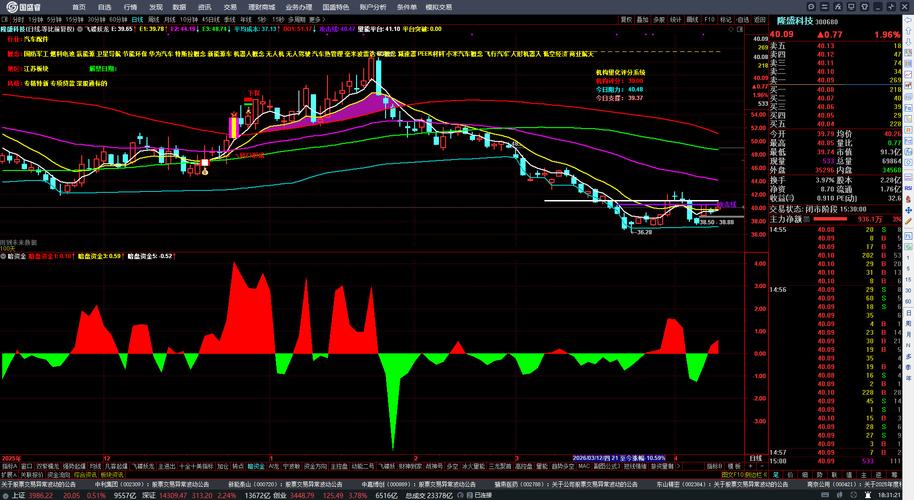Click the round info icon beside stock name
Screen dimensions: 914x500
[79, 29]
